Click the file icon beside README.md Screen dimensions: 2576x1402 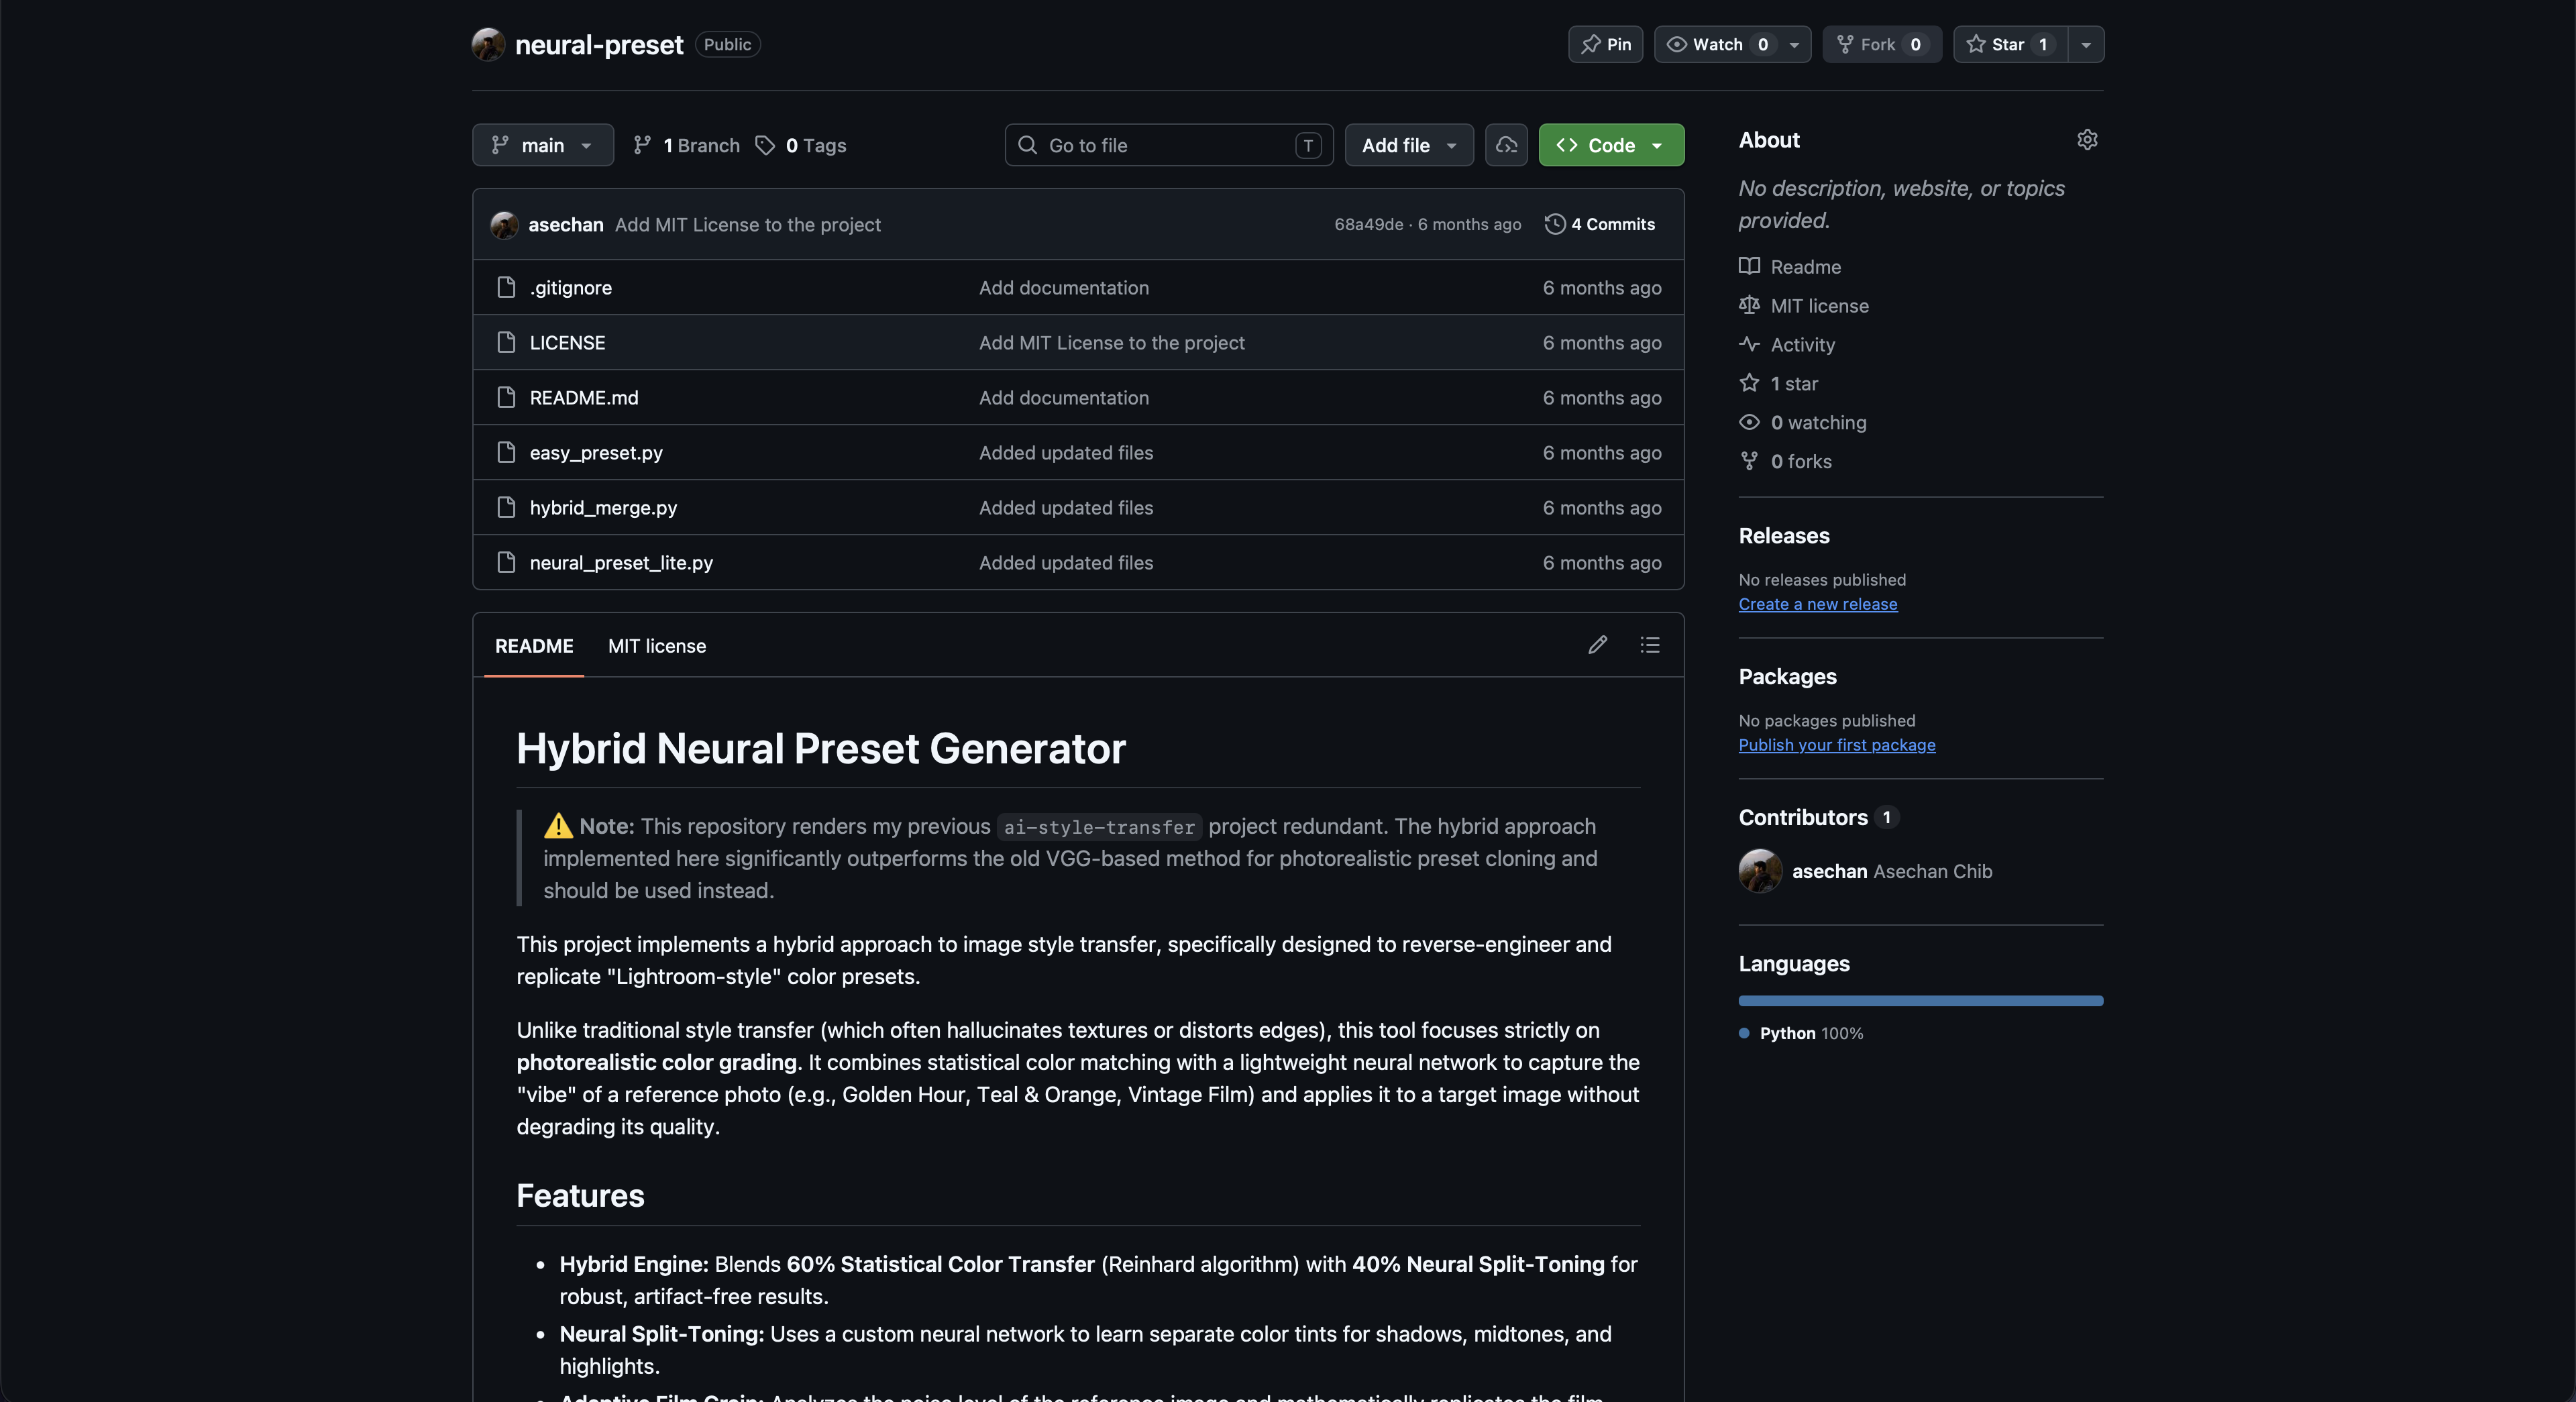[506, 397]
